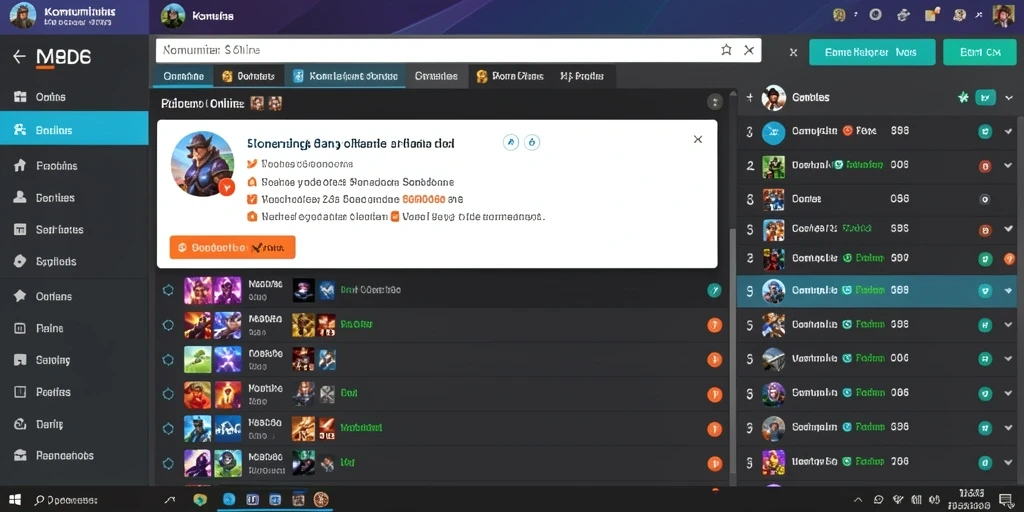This screenshot has width=1024, height=512.
Task: Expand the chevron in the Gonbies panel header
Action: [x=1009, y=98]
